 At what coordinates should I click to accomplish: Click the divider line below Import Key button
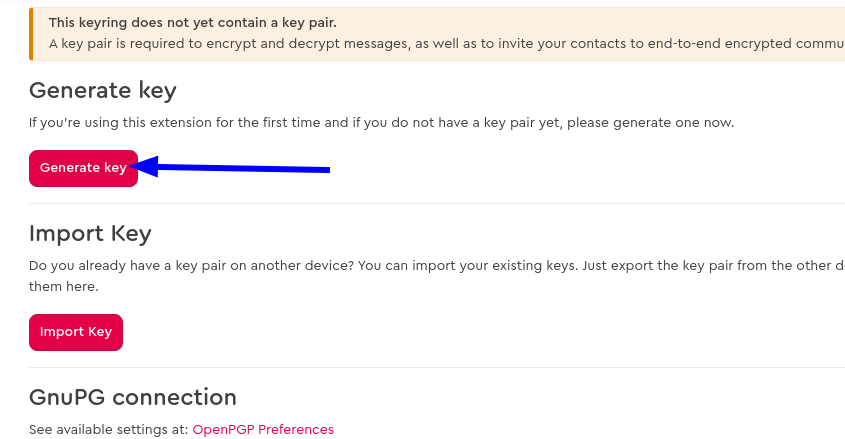click(437, 367)
